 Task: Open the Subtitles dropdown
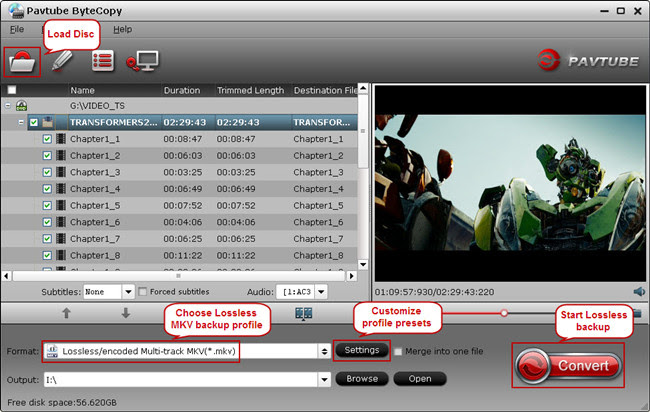tap(129, 292)
